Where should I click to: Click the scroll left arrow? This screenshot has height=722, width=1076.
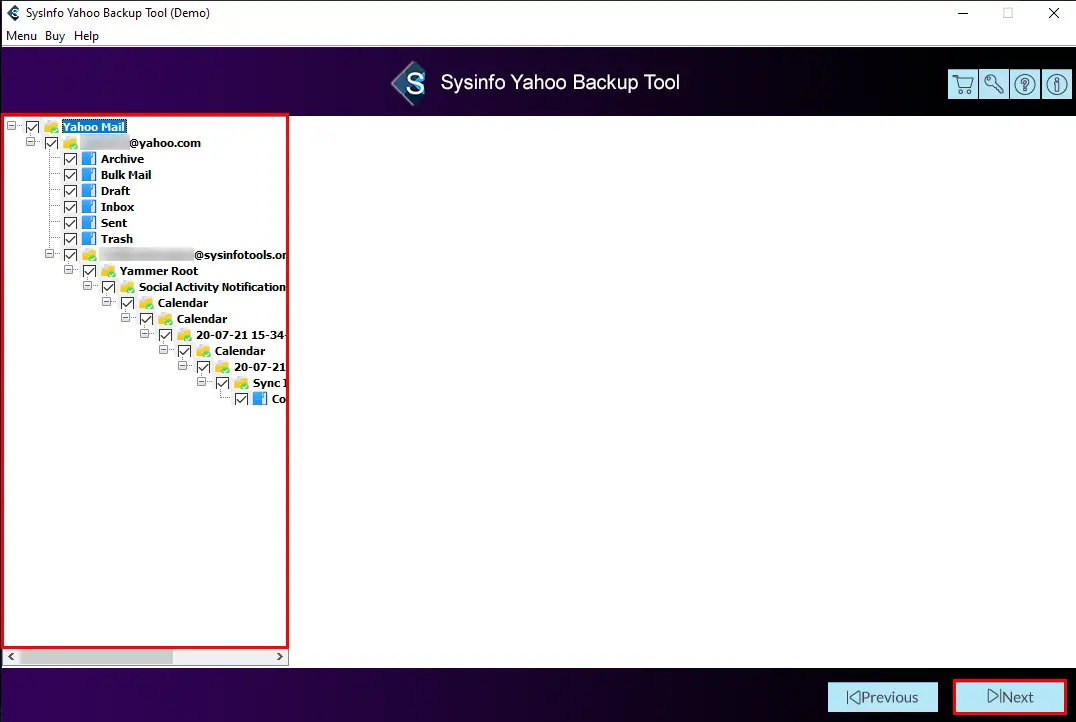[11, 657]
